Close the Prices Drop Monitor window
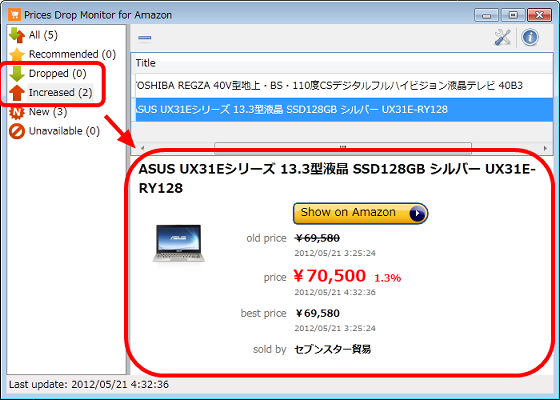The image size is (560, 400). pos(540,15)
